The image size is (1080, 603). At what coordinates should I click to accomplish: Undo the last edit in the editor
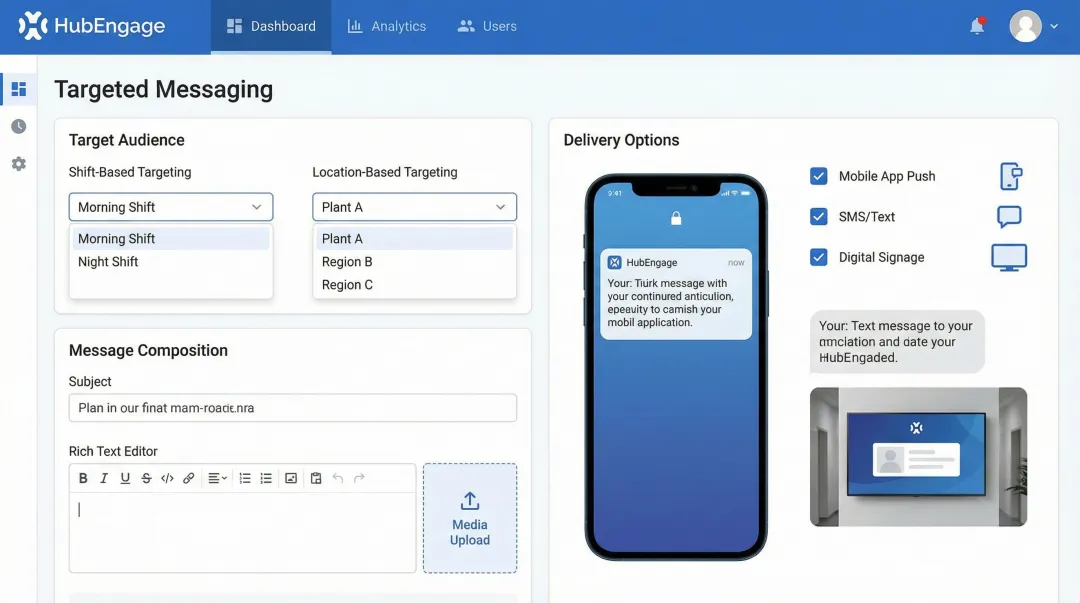point(340,478)
